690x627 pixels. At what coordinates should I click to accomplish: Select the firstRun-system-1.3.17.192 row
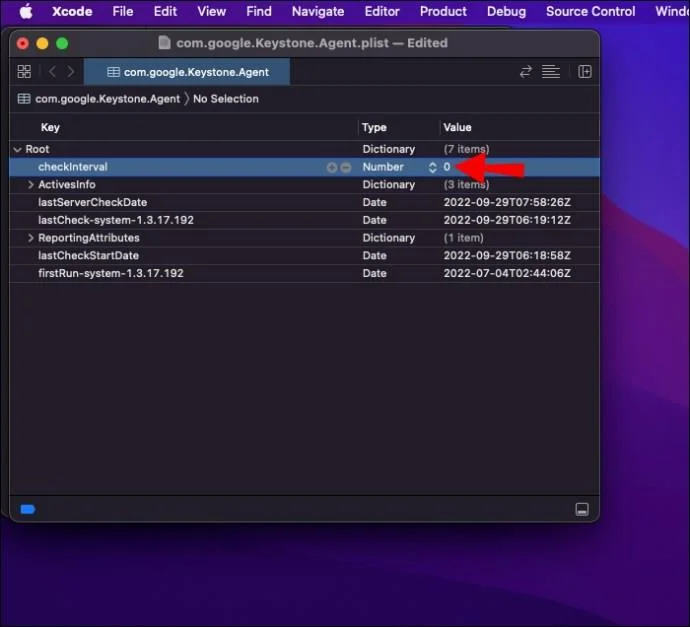305,273
